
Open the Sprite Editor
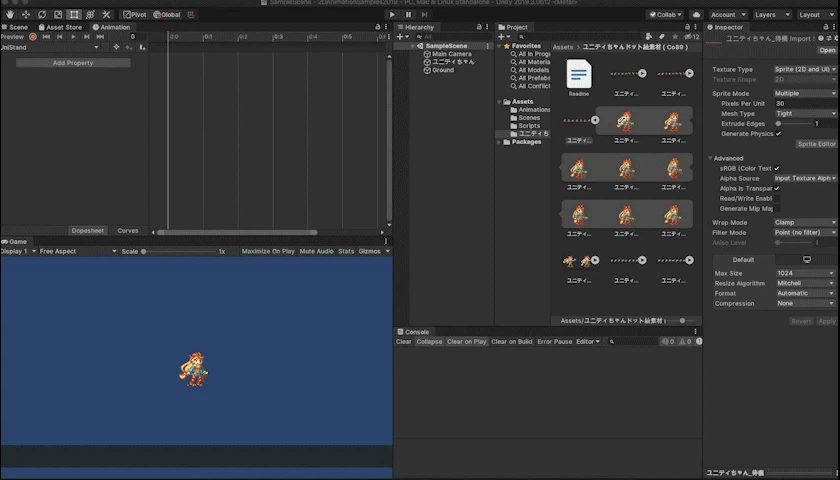pyautogui.click(x=816, y=144)
